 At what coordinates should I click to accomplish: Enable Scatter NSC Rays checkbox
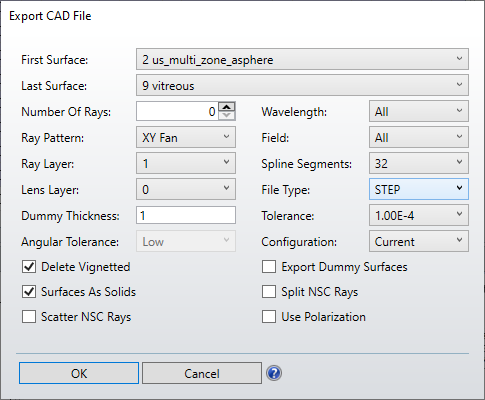[29, 317]
